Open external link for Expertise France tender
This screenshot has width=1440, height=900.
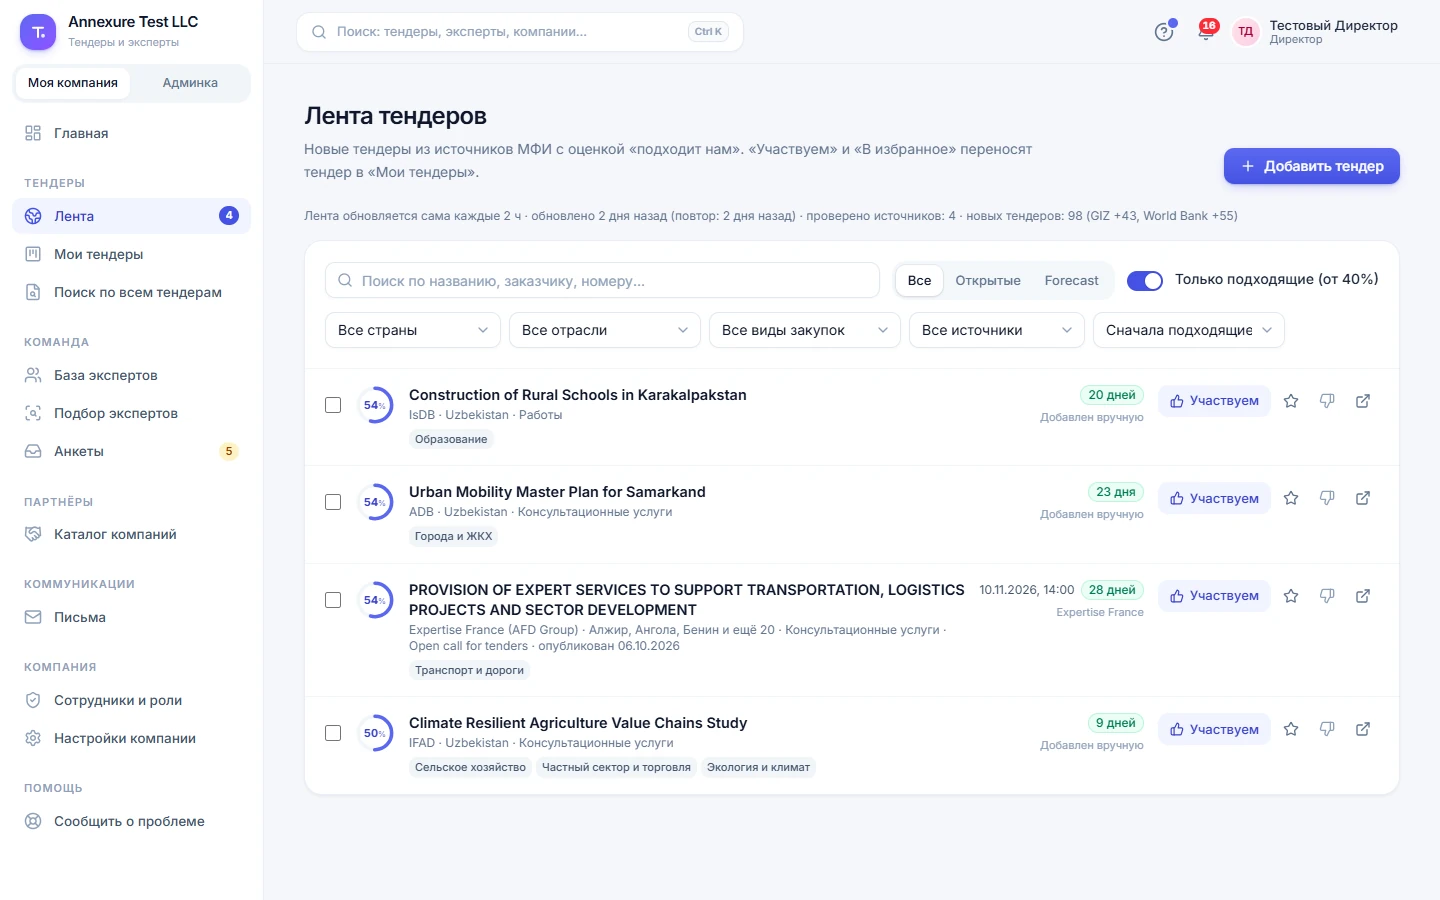click(1363, 596)
